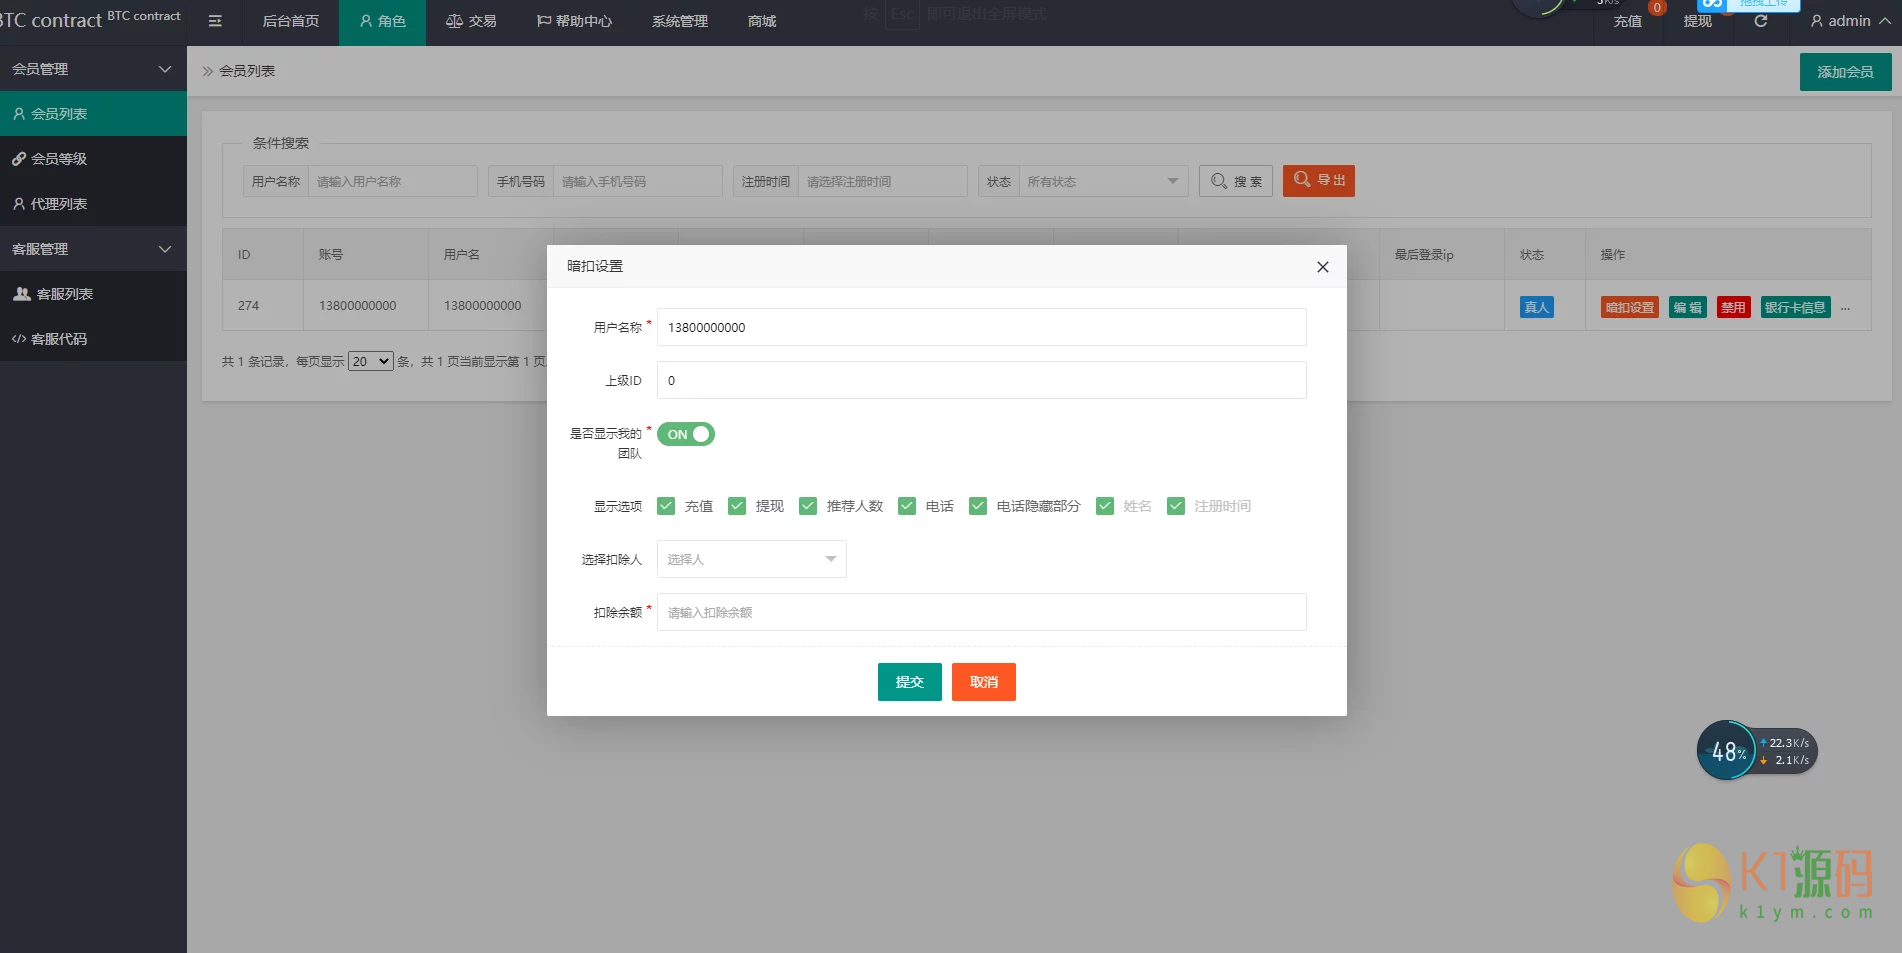This screenshot has width=1902, height=953.
Task: Toggle the 是否显示我的团队 ON switch
Action: pyautogui.click(x=686, y=434)
